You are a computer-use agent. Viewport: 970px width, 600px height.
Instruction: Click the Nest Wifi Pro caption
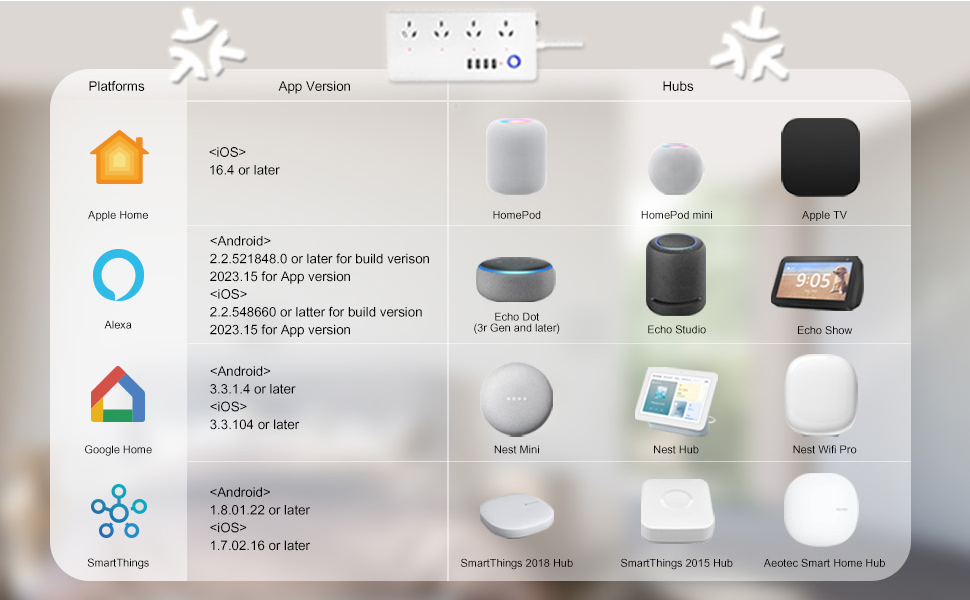(x=825, y=449)
